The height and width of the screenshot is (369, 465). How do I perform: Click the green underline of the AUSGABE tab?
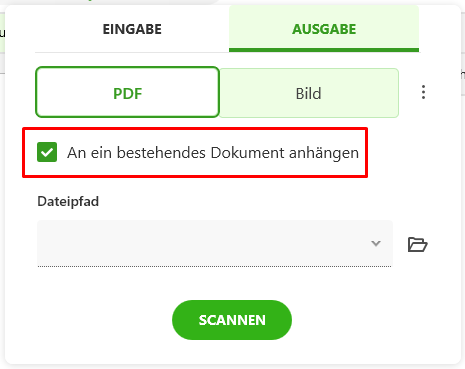click(324, 50)
